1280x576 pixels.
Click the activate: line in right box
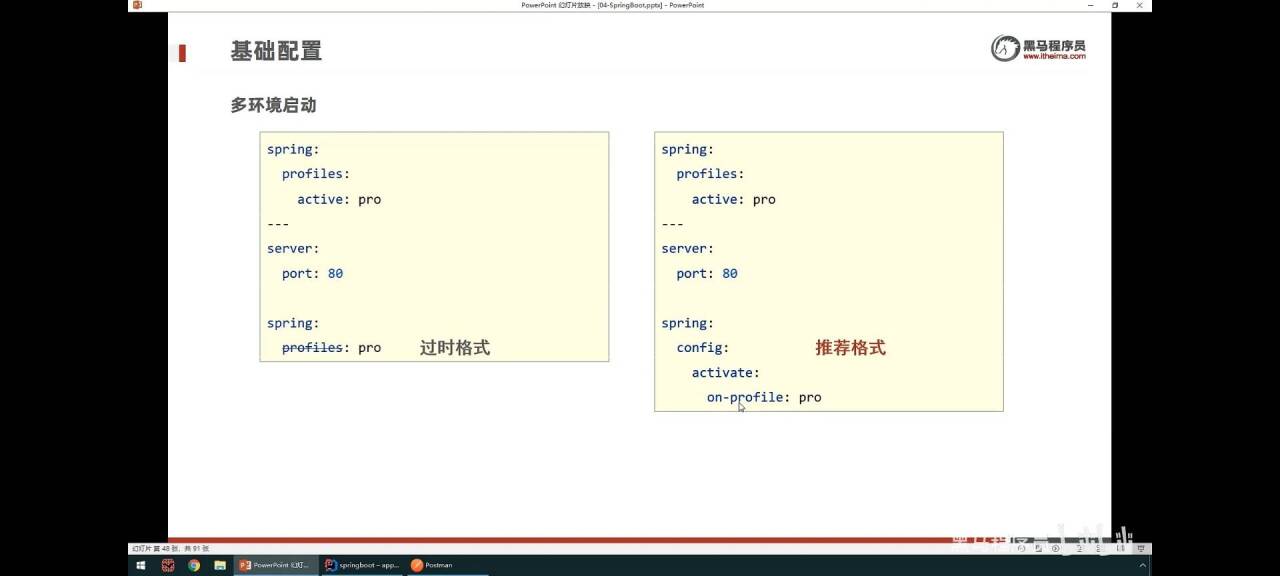tap(726, 372)
